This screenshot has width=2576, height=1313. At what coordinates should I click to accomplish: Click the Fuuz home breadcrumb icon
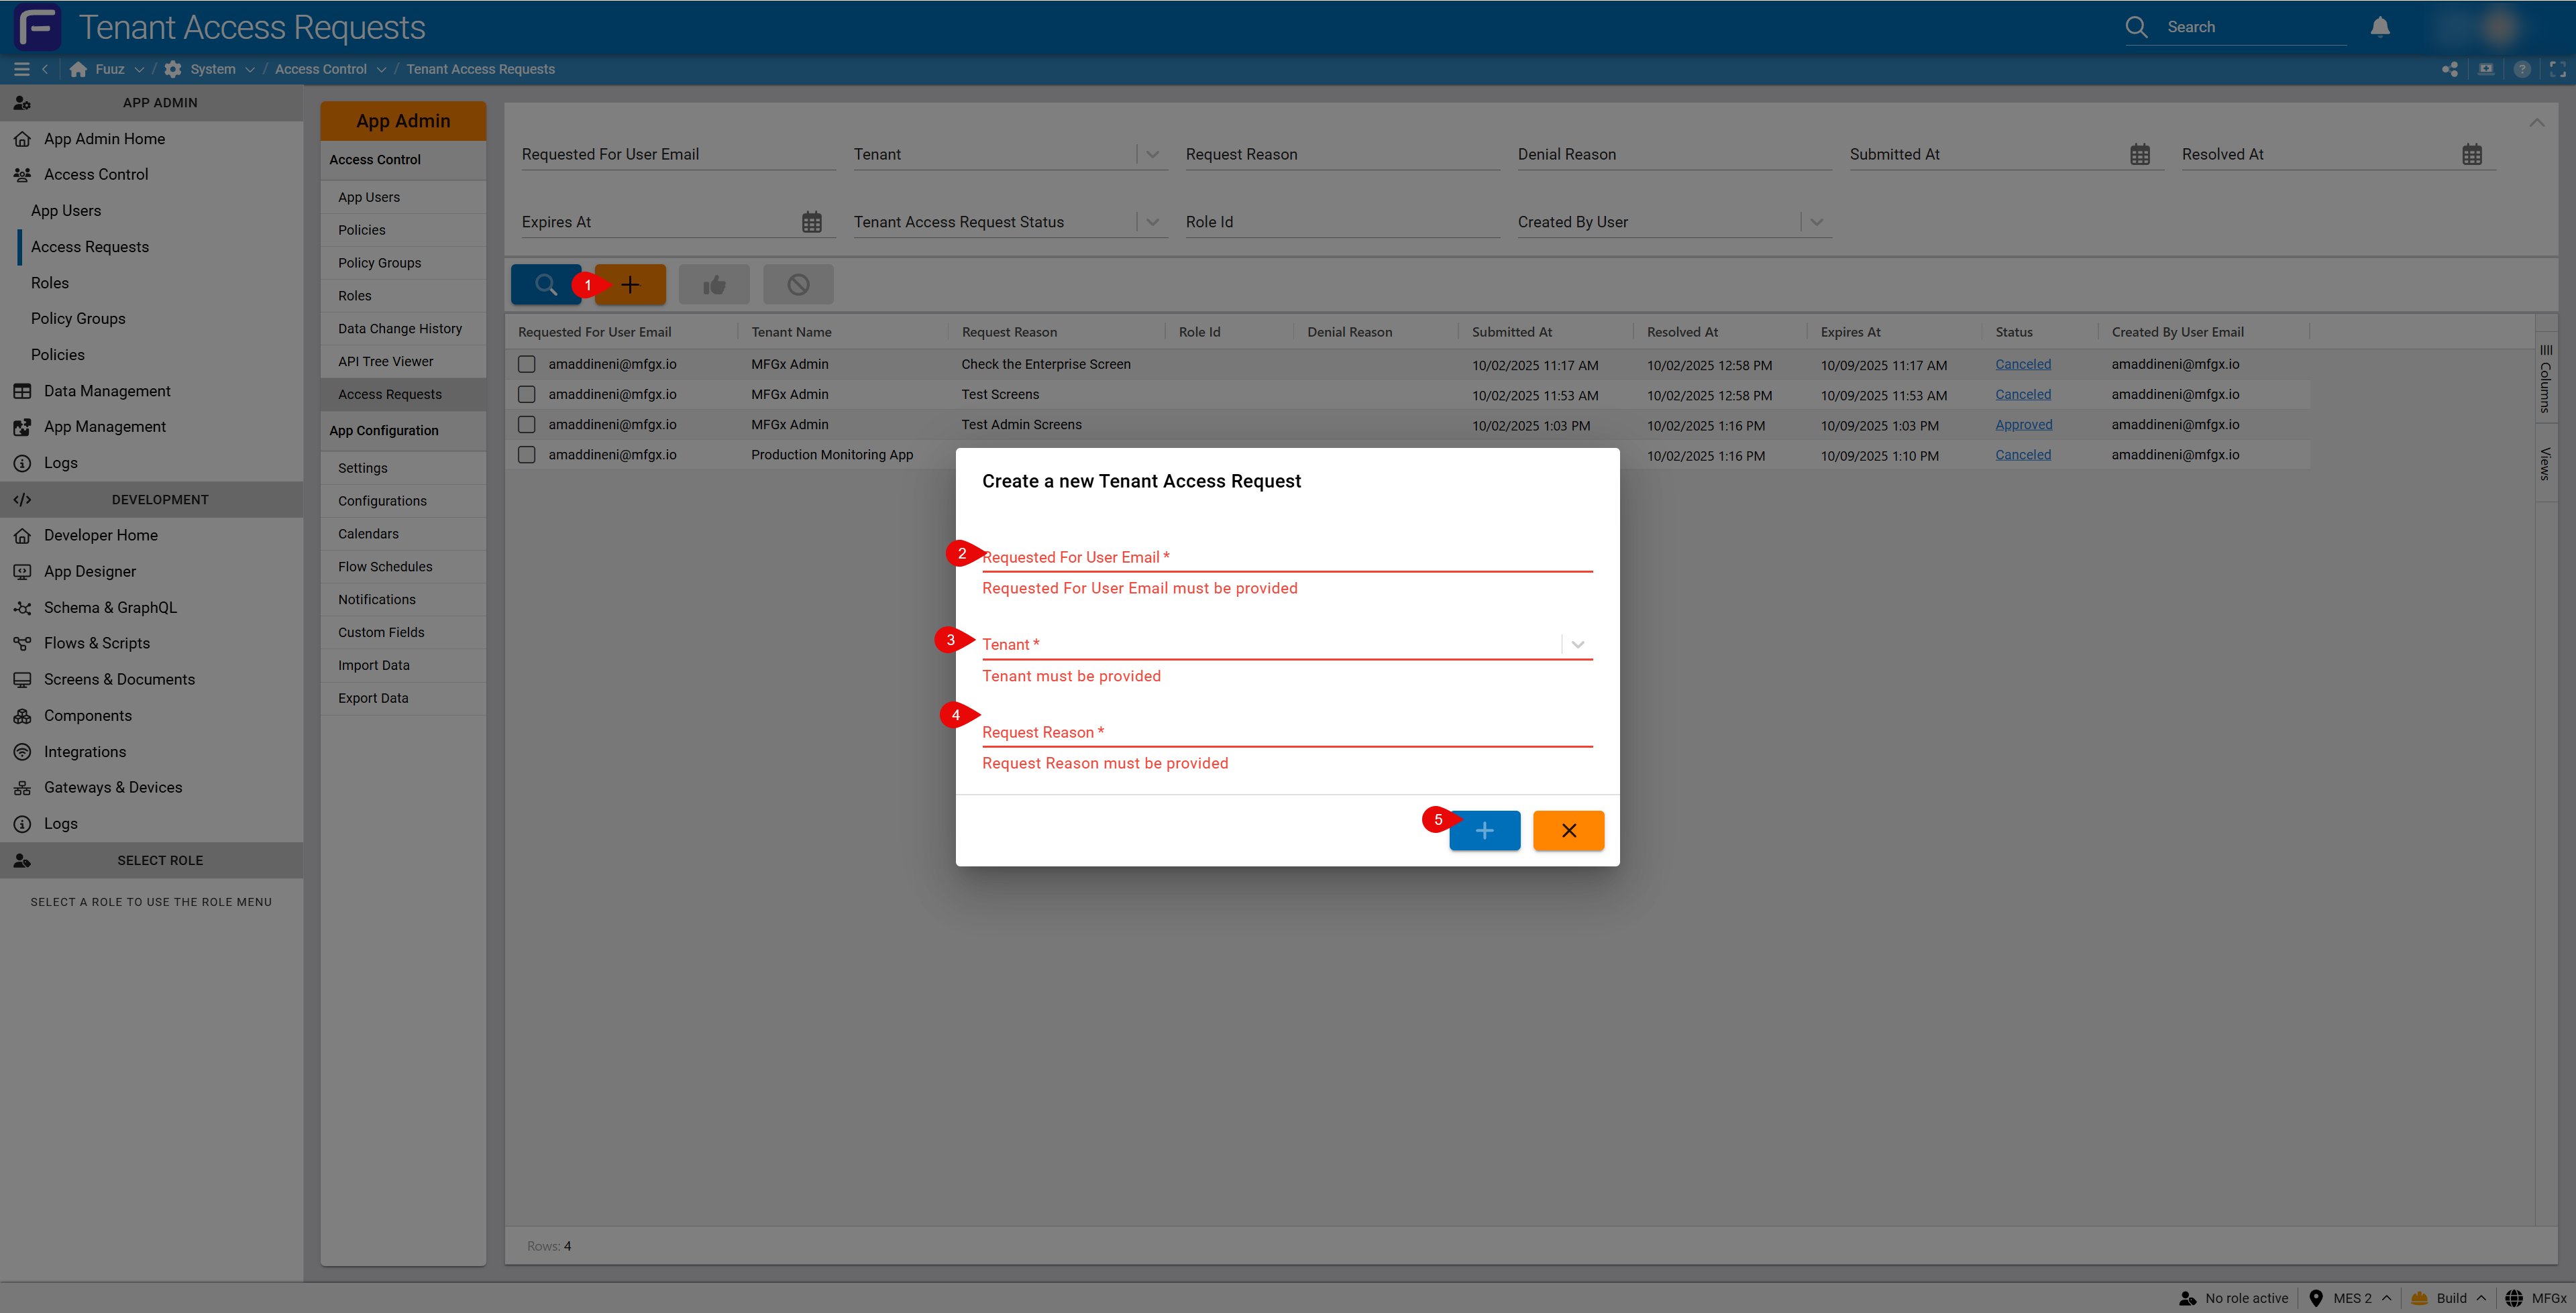pyautogui.click(x=79, y=69)
